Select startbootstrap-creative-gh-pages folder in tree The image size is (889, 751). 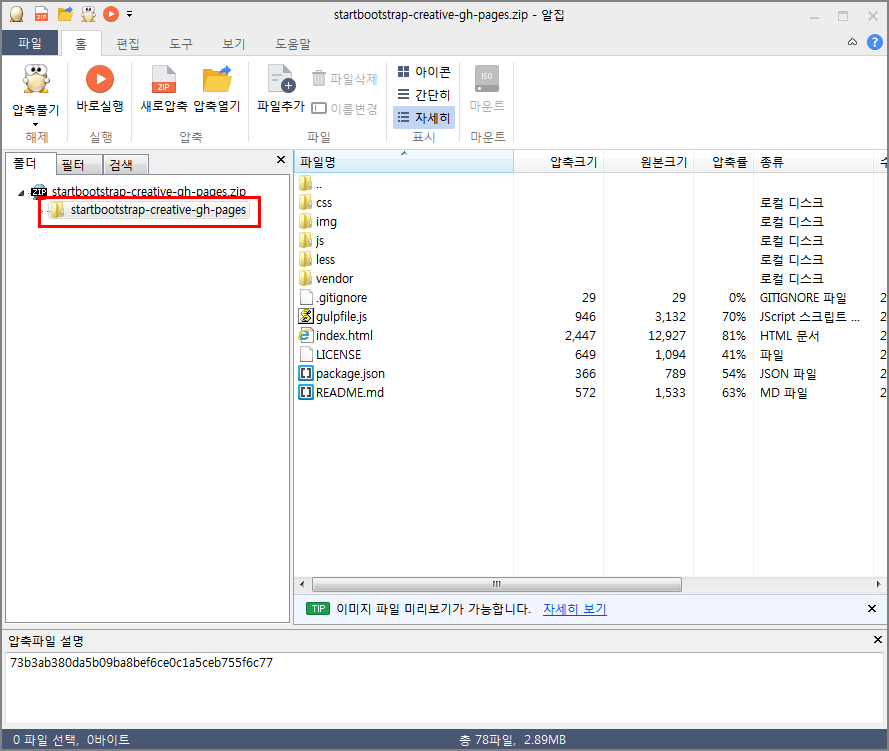[150, 210]
